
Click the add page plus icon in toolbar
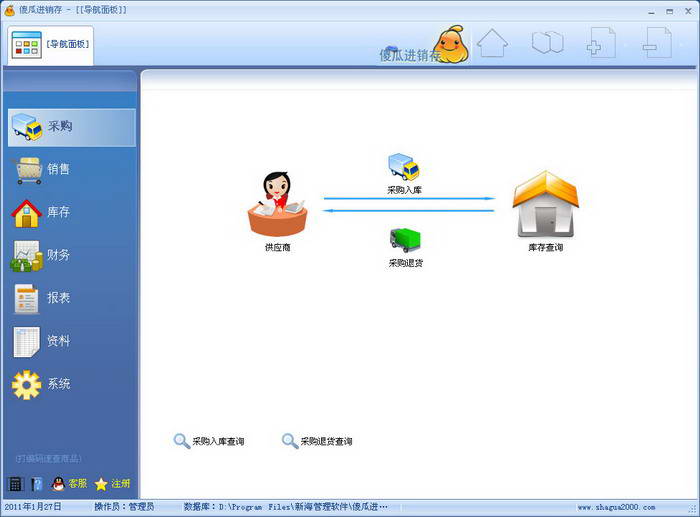[x=601, y=43]
